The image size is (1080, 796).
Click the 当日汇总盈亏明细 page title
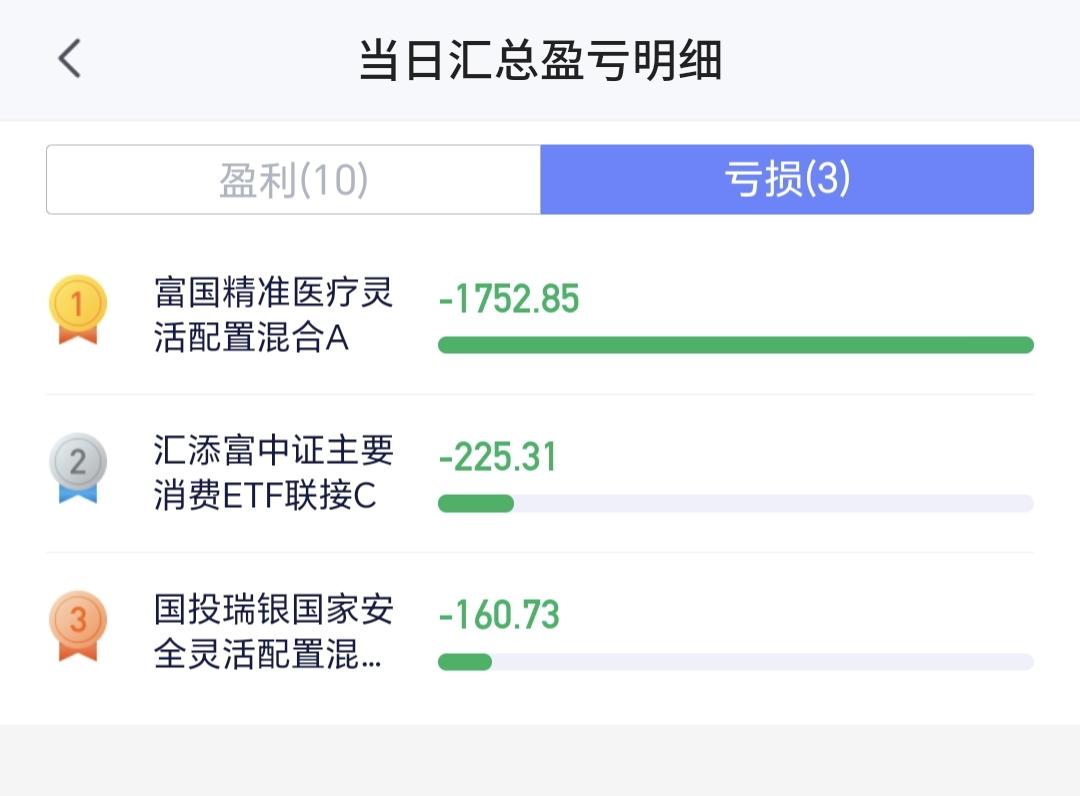click(540, 60)
